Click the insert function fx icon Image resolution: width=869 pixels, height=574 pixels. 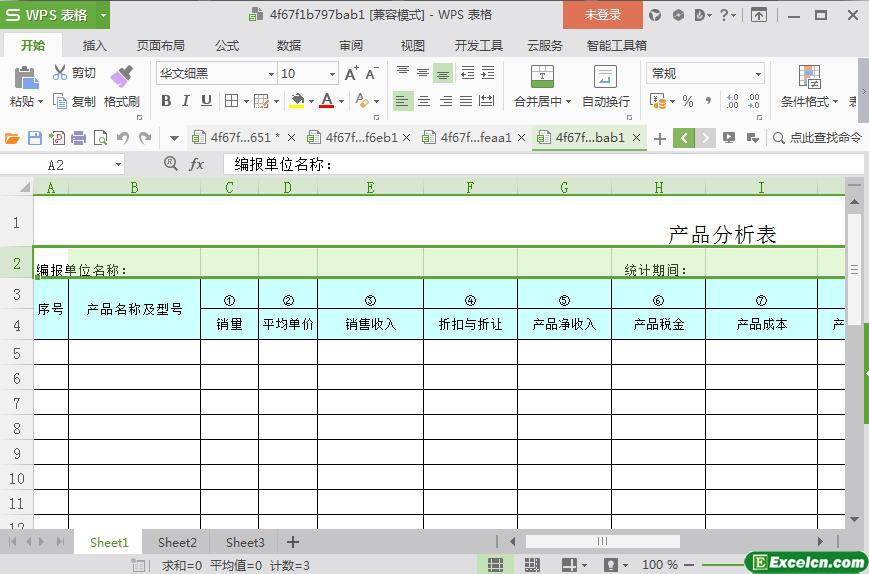click(x=197, y=164)
